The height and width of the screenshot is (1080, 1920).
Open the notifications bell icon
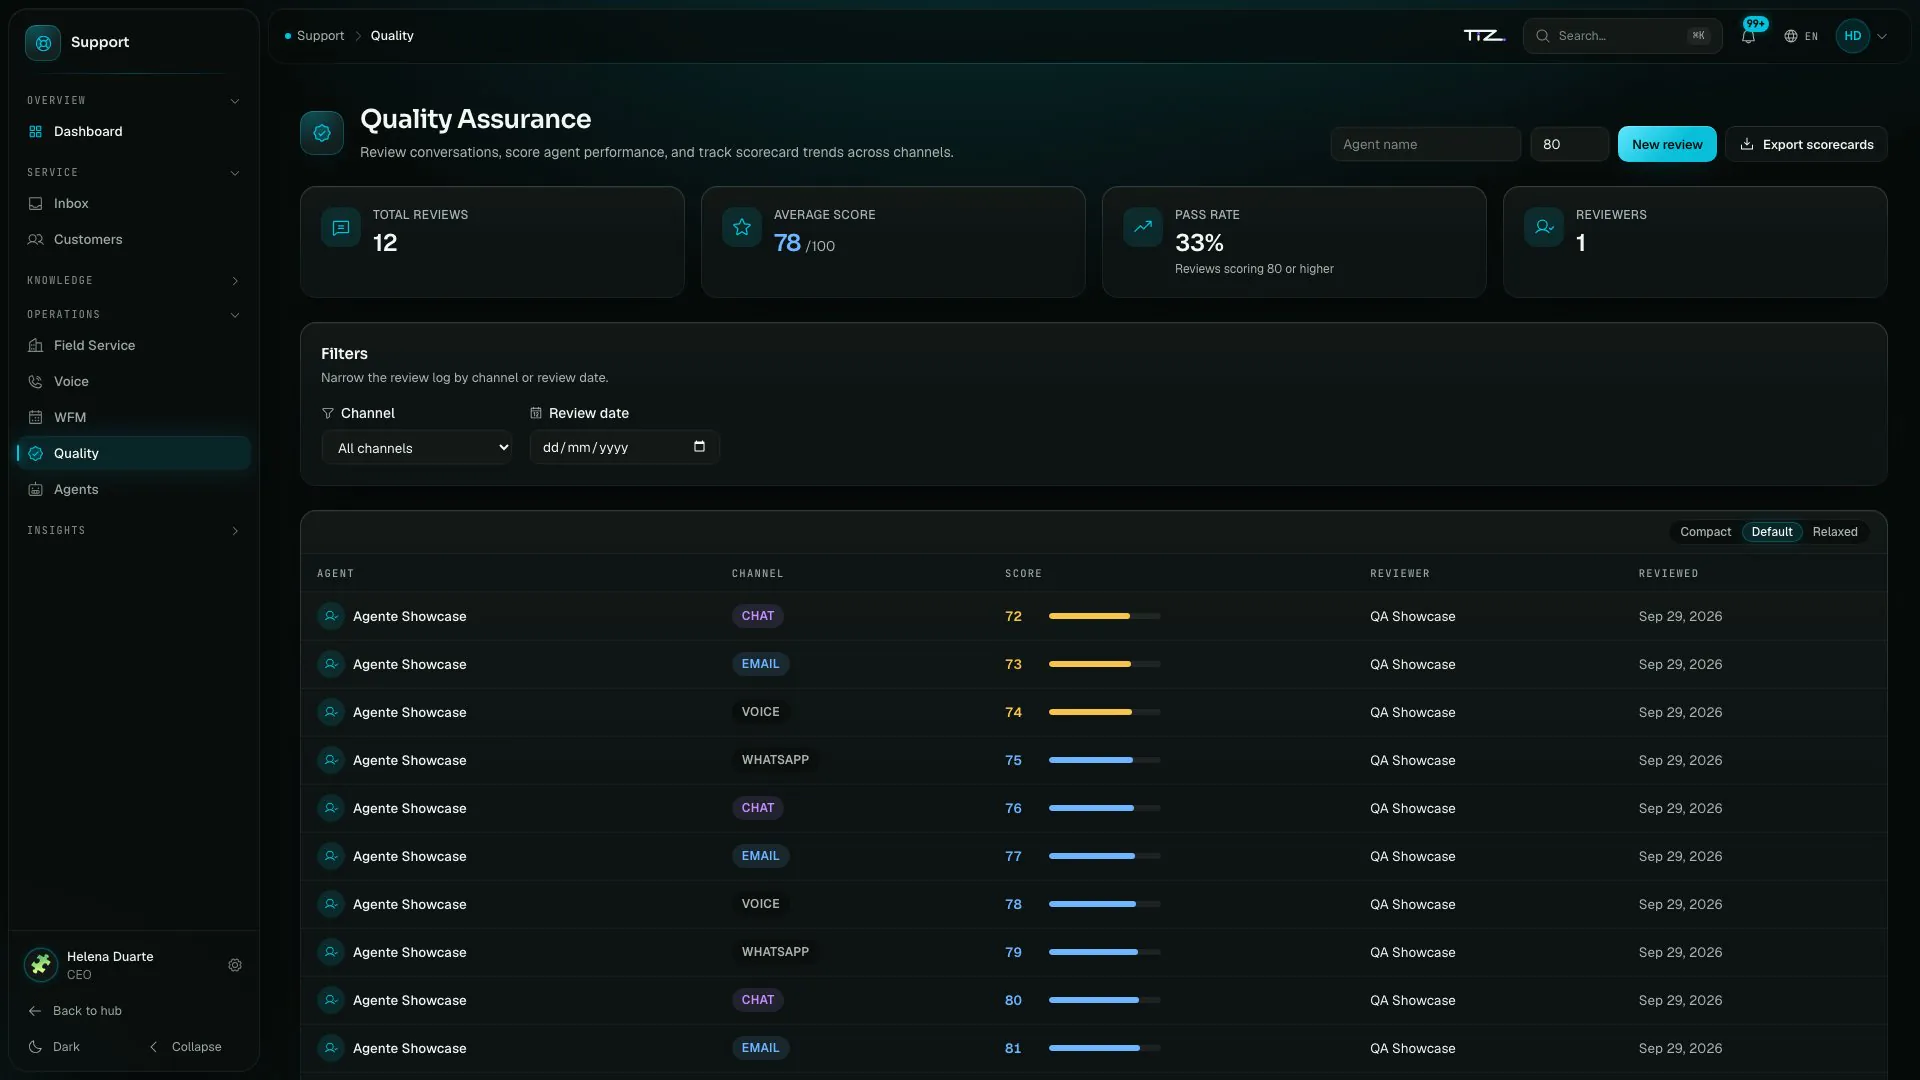pos(1748,36)
